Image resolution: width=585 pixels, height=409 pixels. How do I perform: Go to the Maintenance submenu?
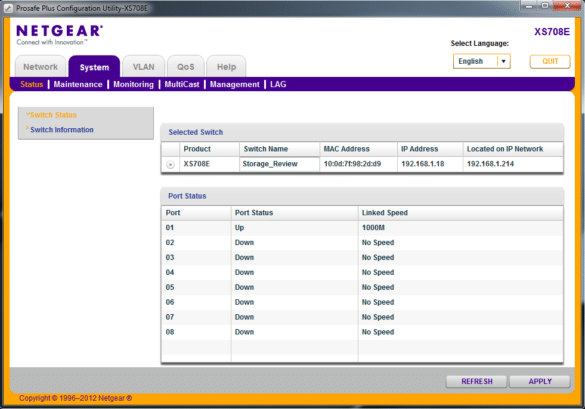[x=78, y=84]
